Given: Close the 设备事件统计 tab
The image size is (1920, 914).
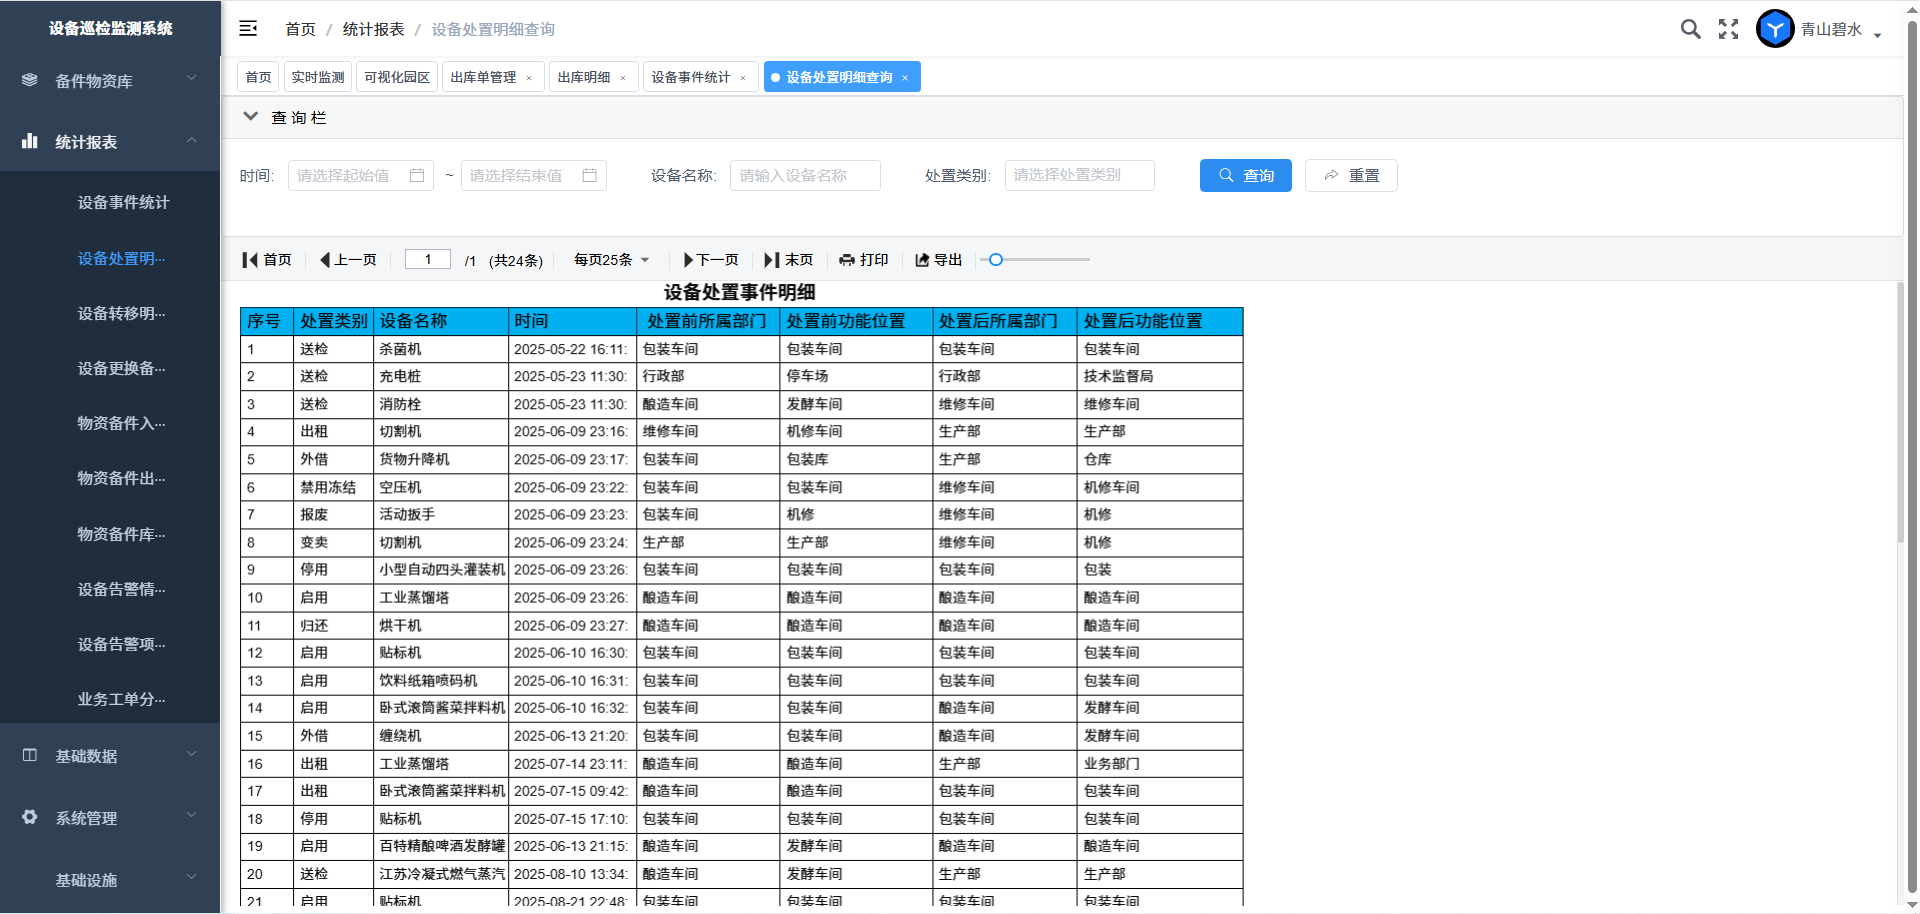Looking at the screenshot, I should point(743,78).
